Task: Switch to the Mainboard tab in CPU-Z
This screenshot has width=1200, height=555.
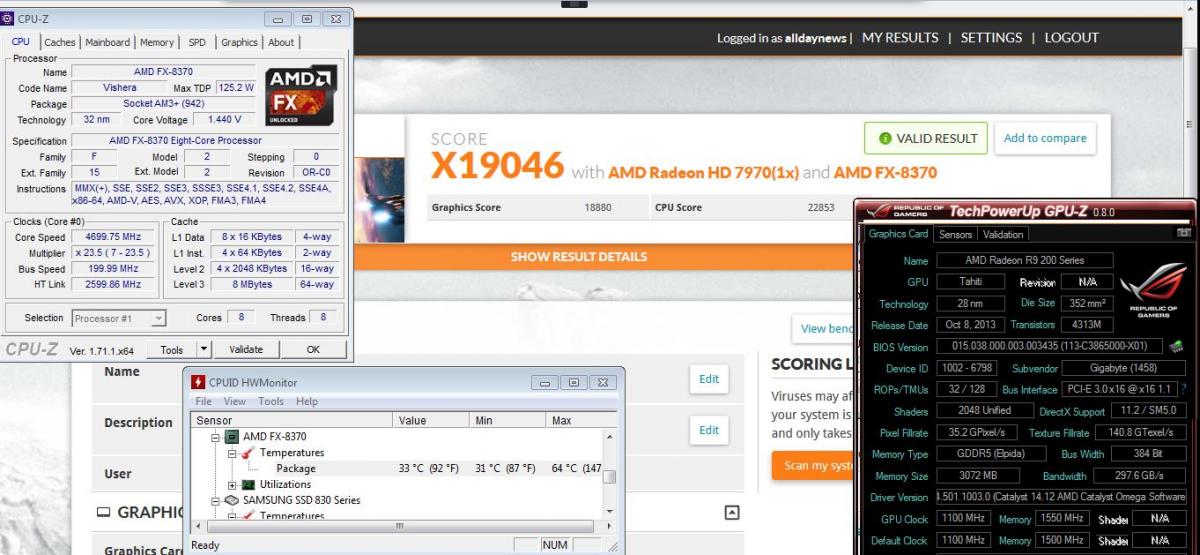Action: coord(107,42)
